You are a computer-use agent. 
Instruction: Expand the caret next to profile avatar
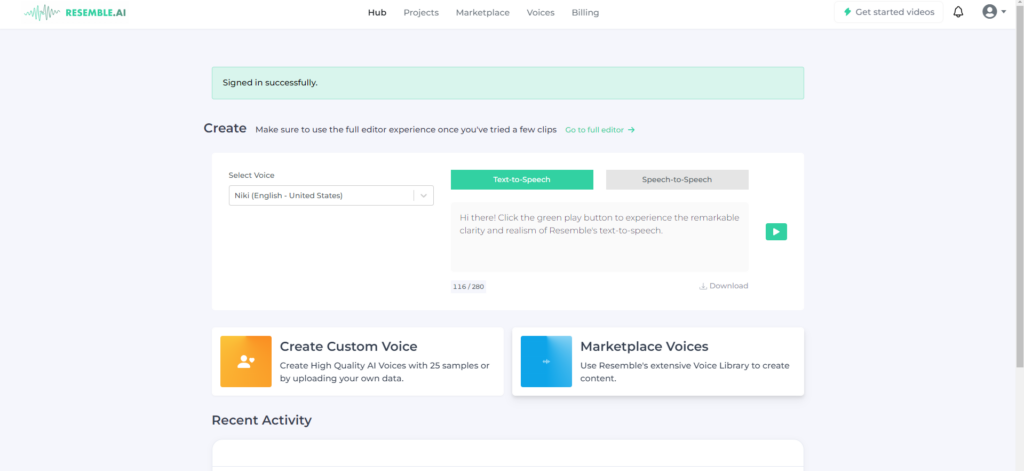click(1003, 12)
